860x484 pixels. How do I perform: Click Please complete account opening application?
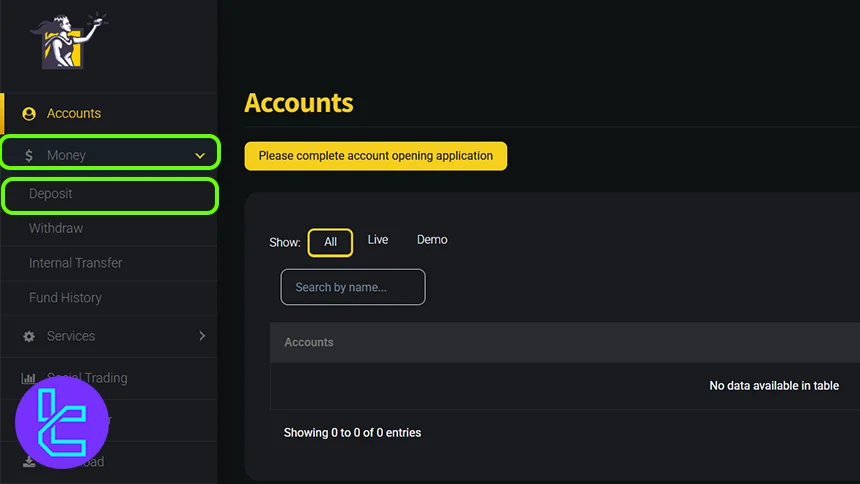(x=376, y=156)
